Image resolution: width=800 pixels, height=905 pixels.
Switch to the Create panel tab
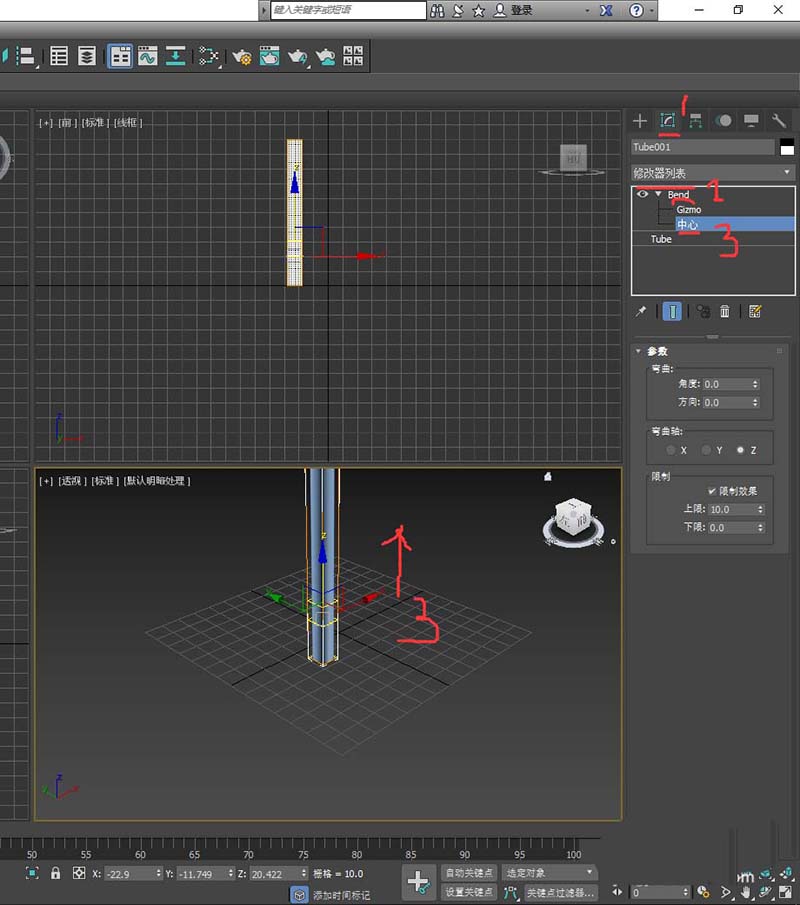coord(640,121)
